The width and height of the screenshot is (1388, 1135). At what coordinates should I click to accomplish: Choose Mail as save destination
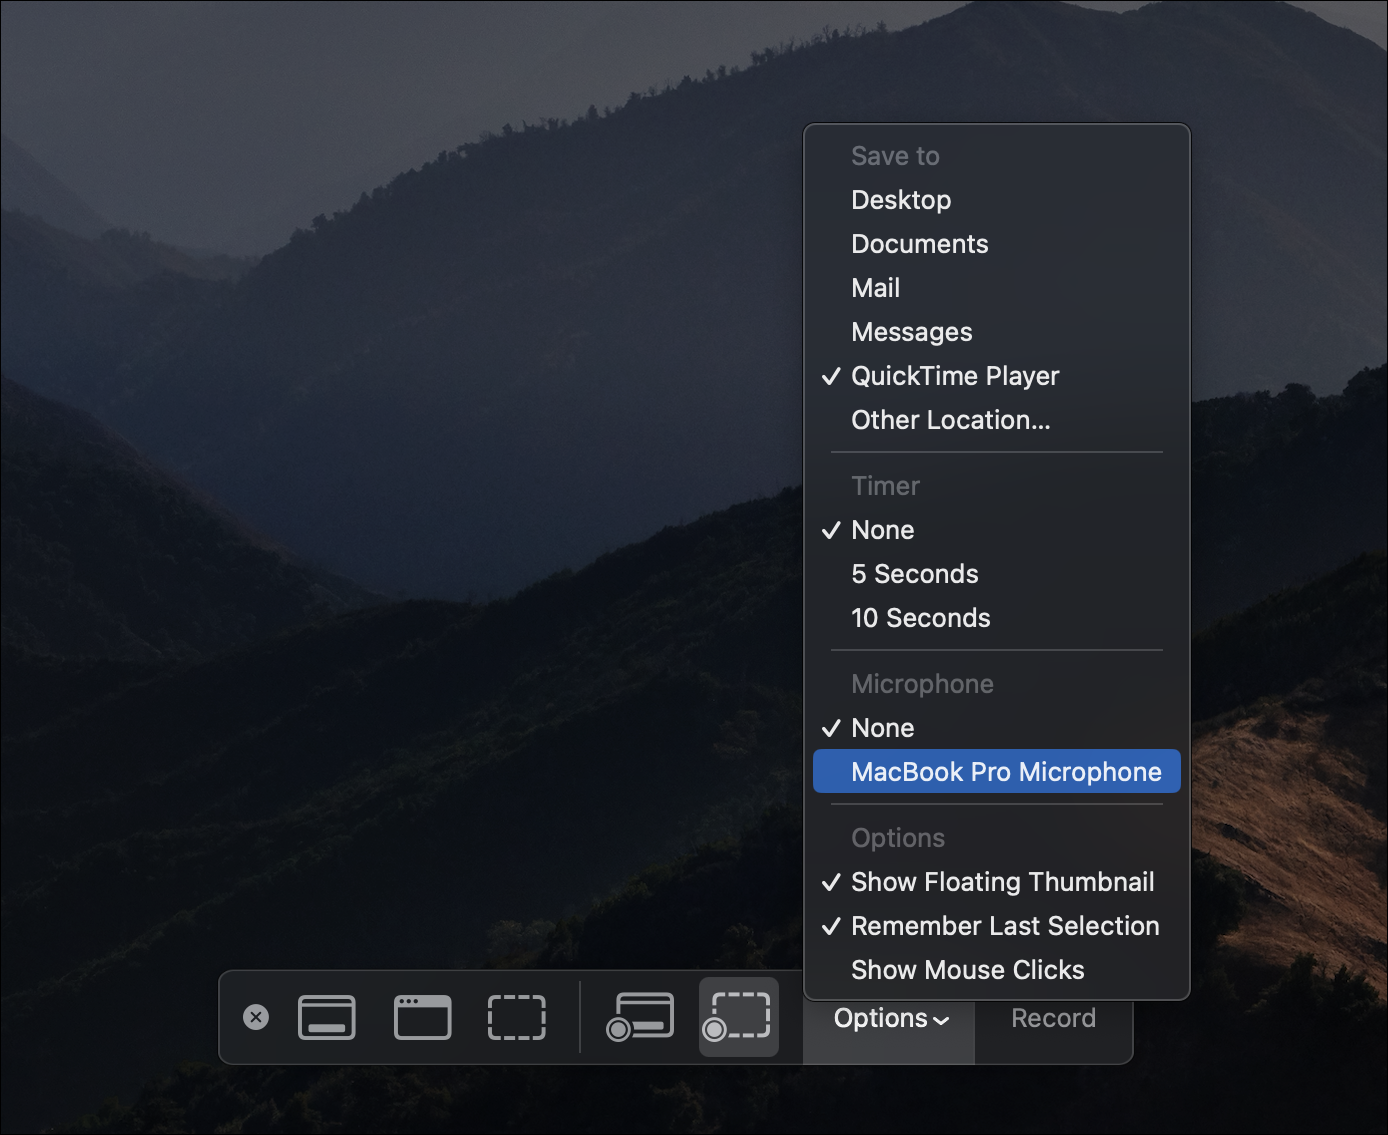point(997,288)
